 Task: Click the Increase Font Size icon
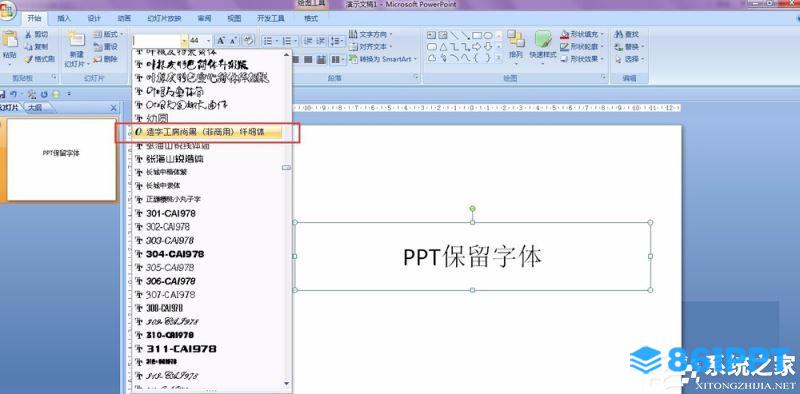point(221,40)
